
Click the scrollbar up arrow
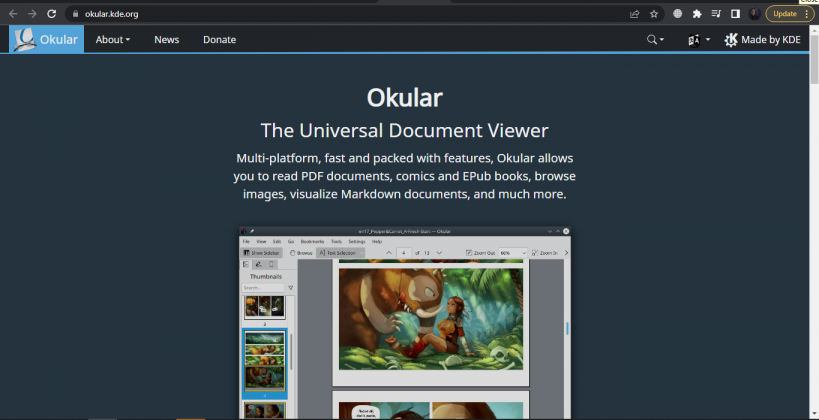click(x=814, y=29)
